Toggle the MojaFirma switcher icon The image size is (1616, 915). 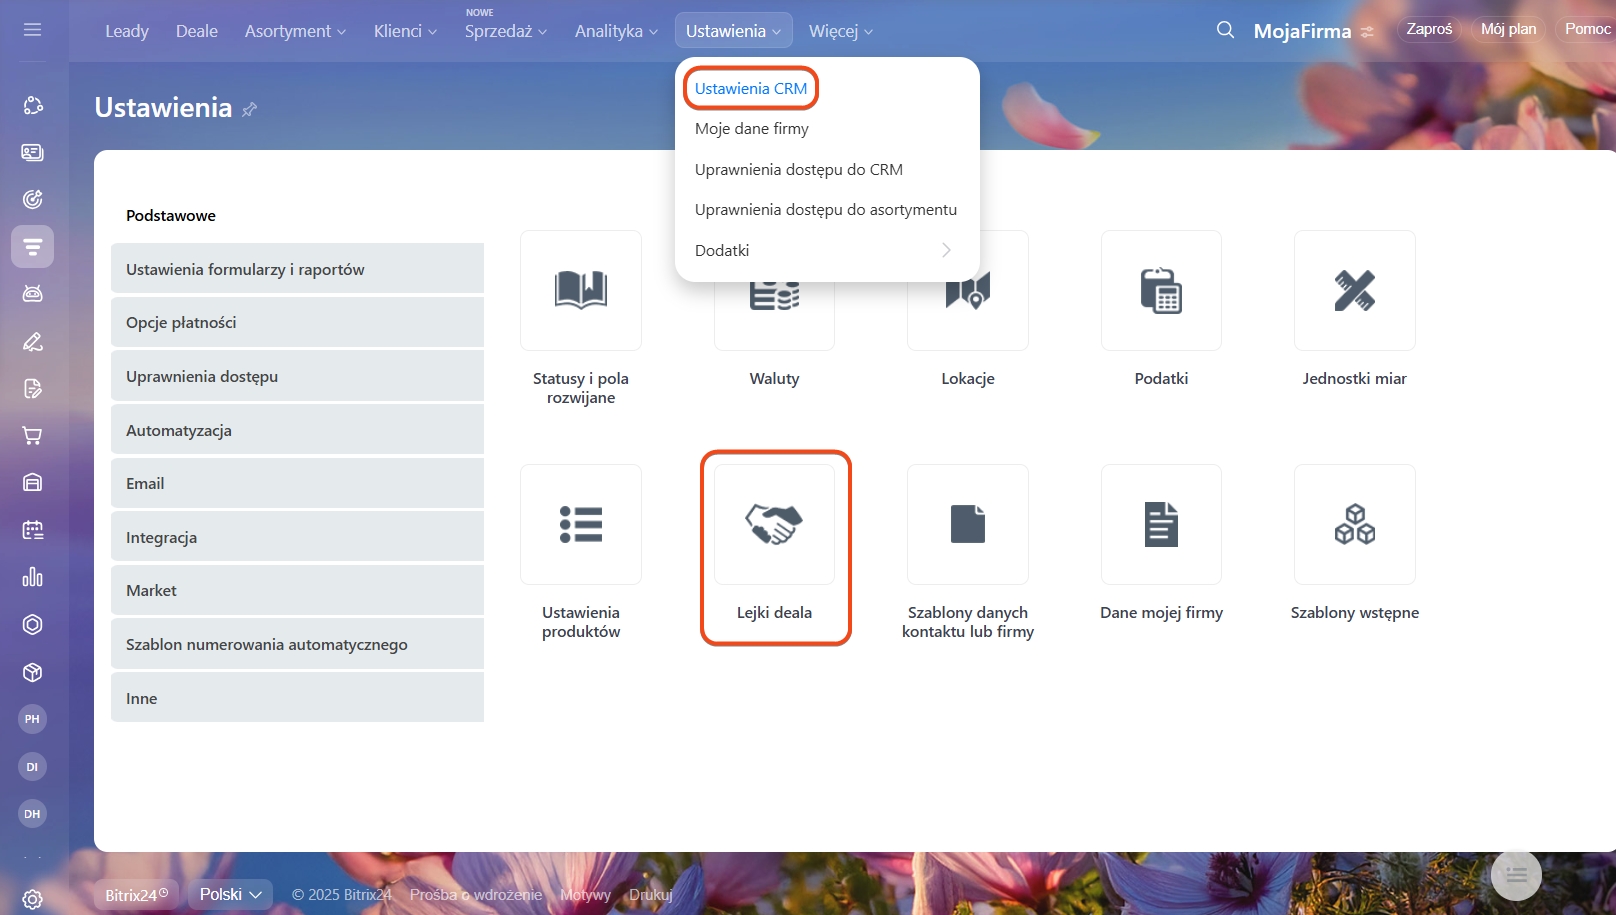(x=1367, y=32)
